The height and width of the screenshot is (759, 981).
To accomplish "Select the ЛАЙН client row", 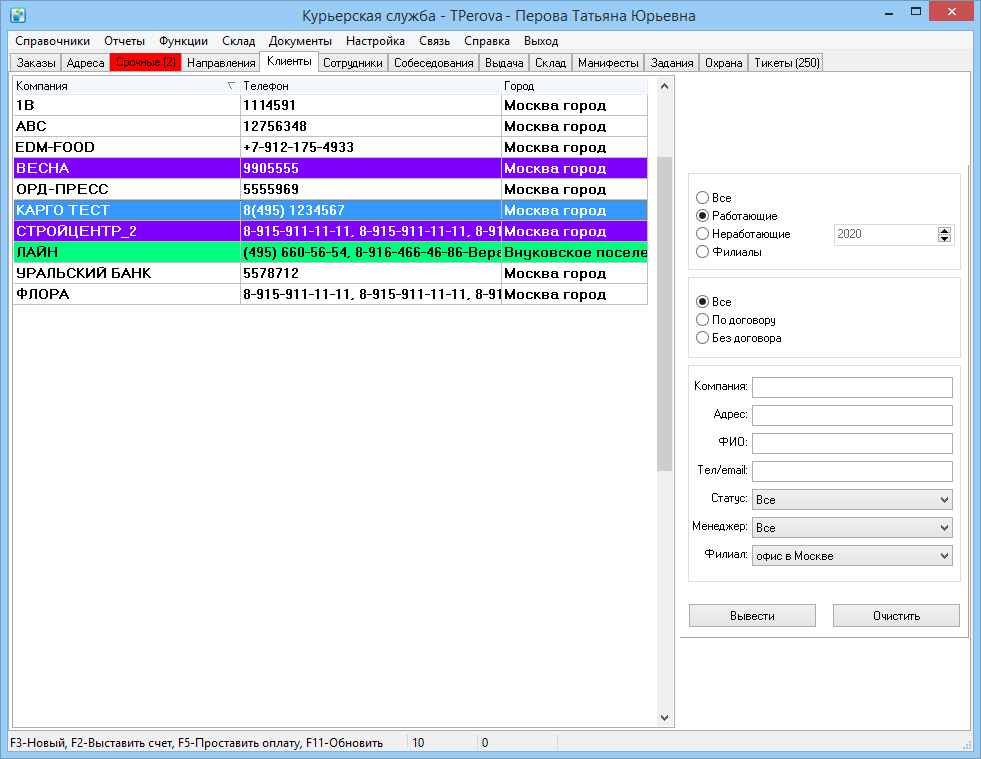I will 330,252.
